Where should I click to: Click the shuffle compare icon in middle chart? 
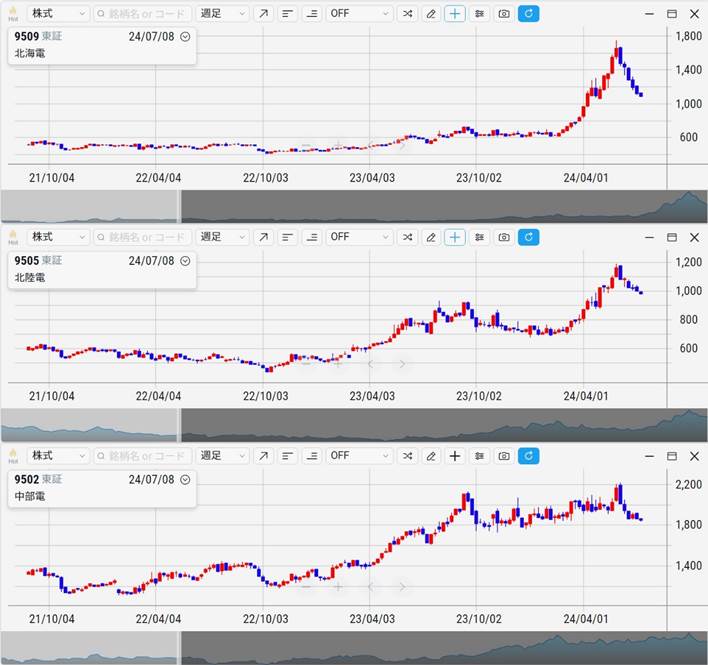[x=407, y=237]
